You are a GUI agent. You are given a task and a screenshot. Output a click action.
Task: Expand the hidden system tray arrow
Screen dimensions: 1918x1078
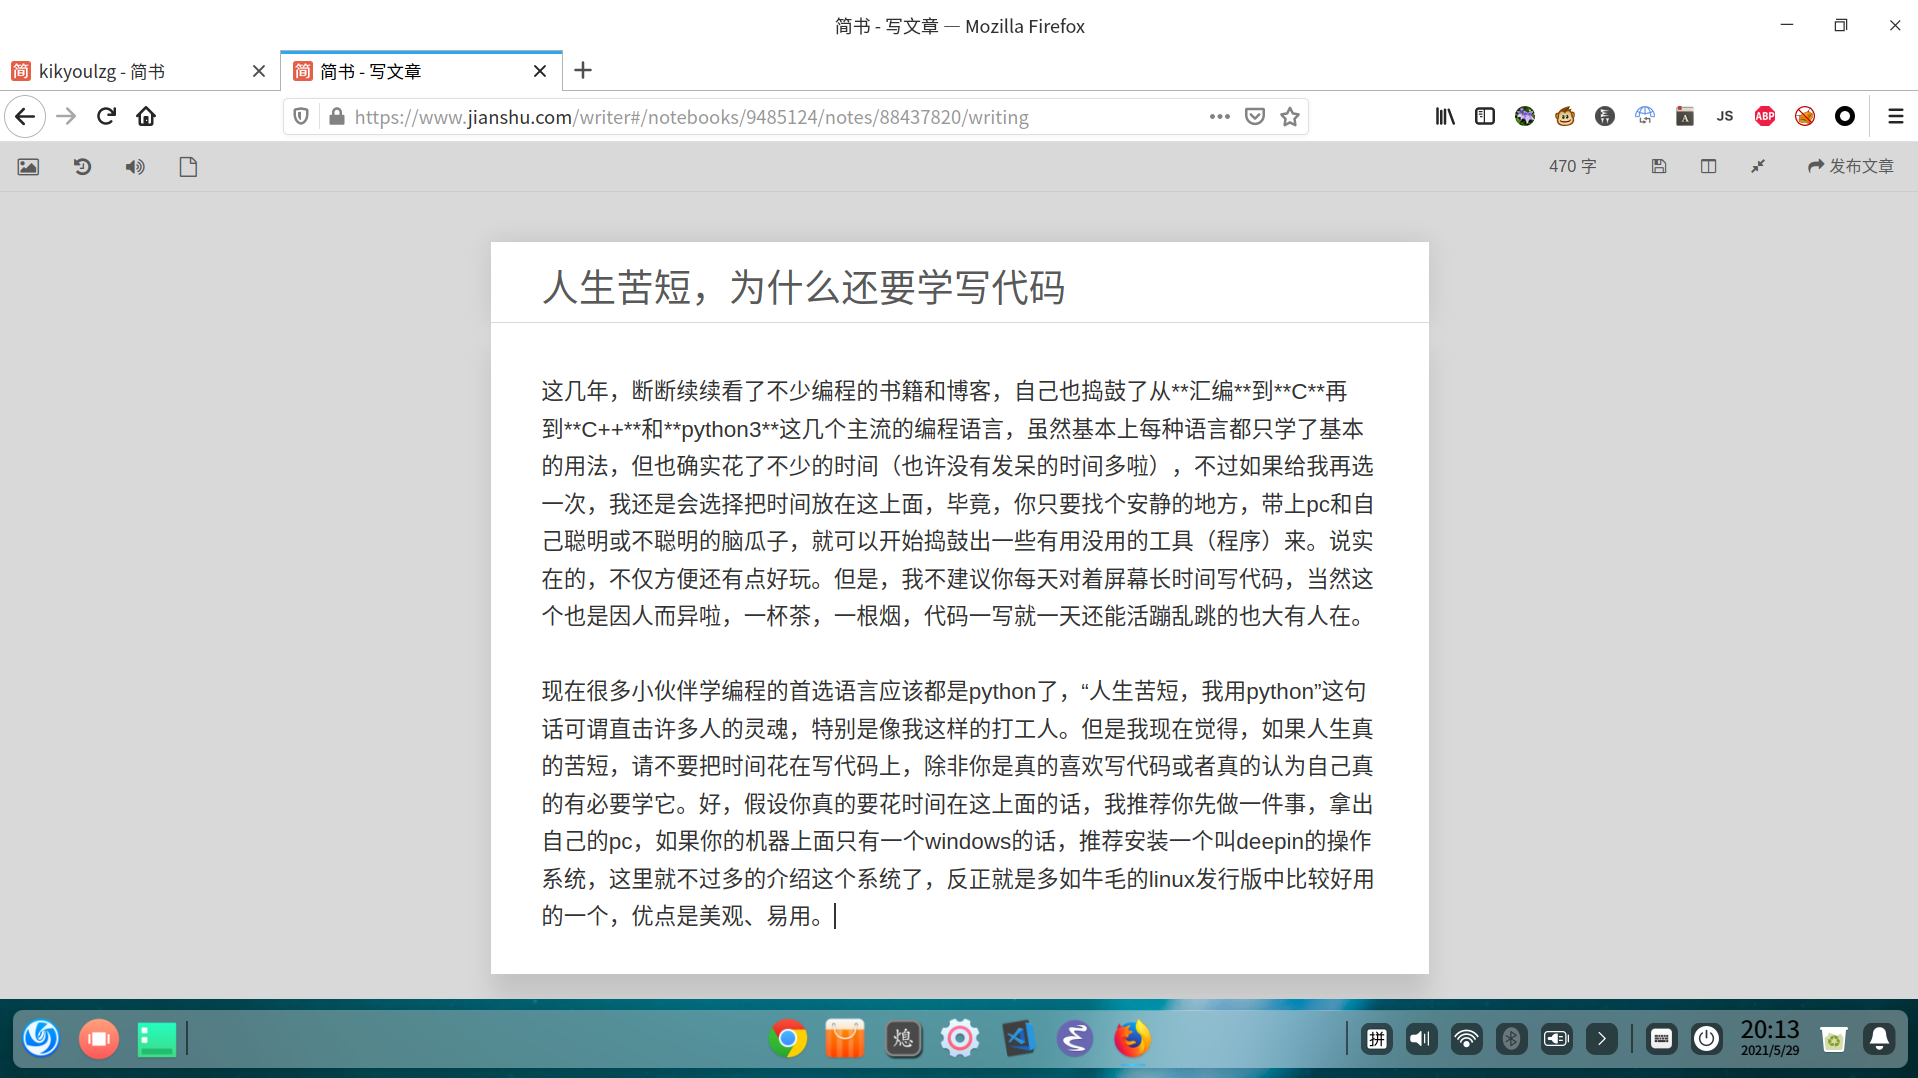(1600, 1039)
